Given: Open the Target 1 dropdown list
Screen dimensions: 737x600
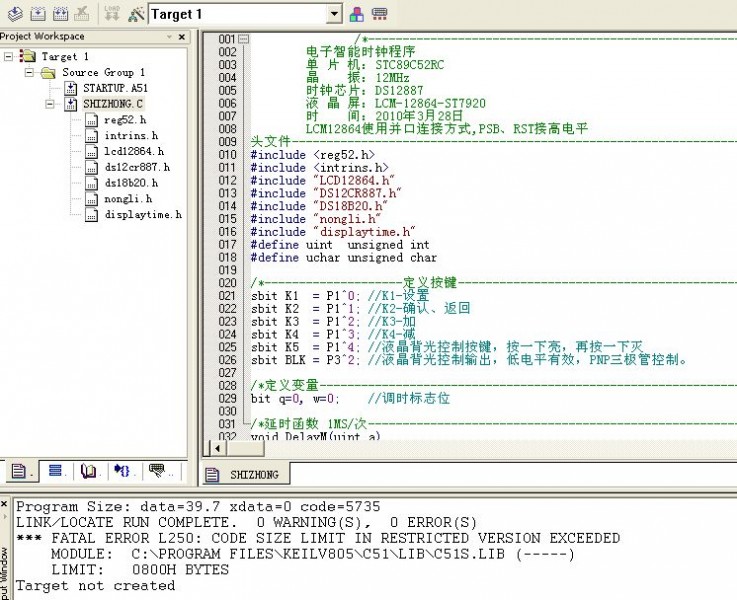Looking at the screenshot, I should point(334,14).
